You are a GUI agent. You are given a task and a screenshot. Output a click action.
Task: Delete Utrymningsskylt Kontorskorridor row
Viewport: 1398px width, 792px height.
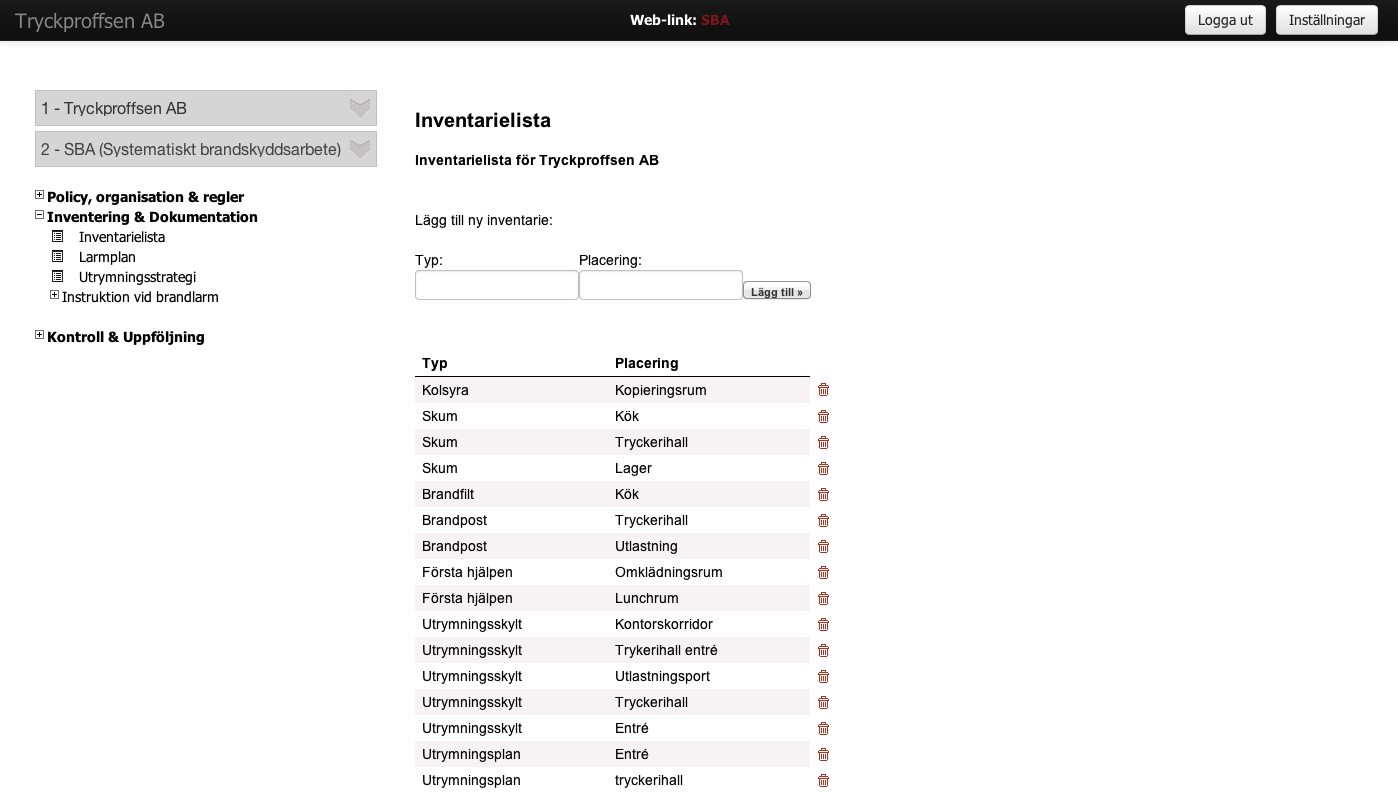click(x=824, y=624)
